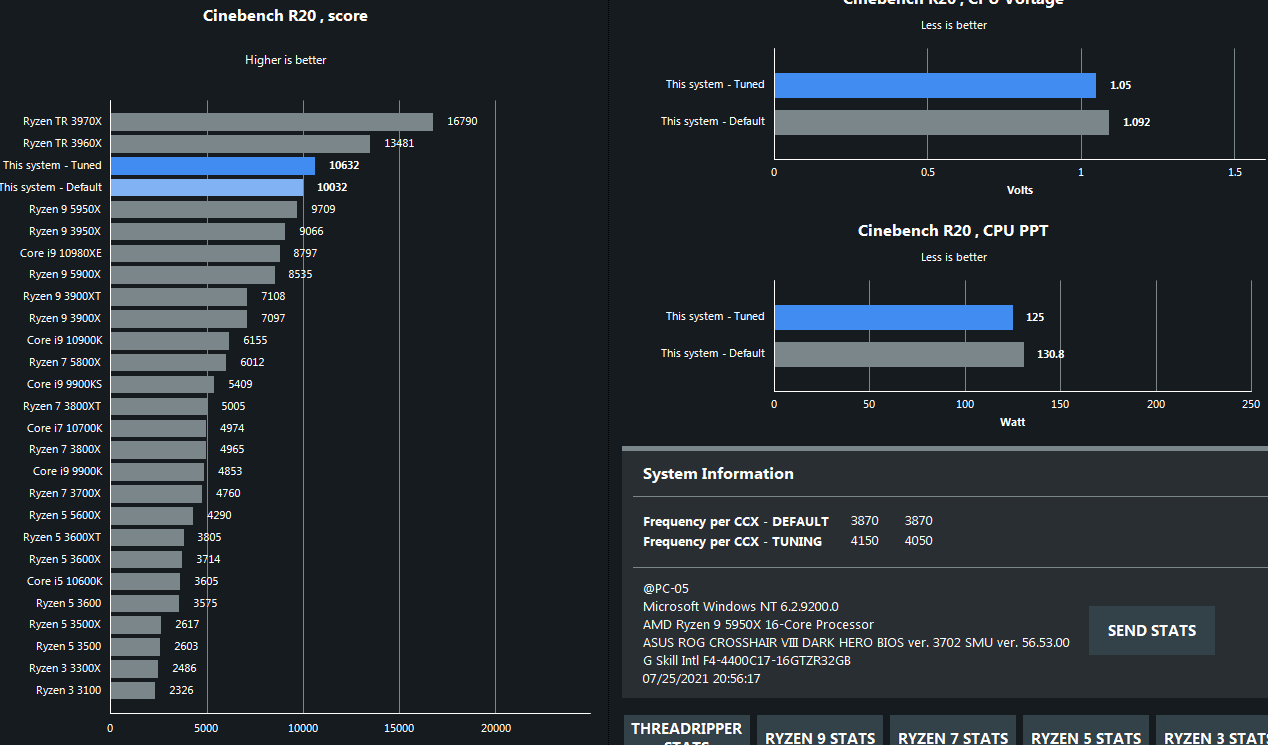This screenshot has width=1268, height=745.
Task: Click the SEND STATS button
Action: coord(1151,631)
